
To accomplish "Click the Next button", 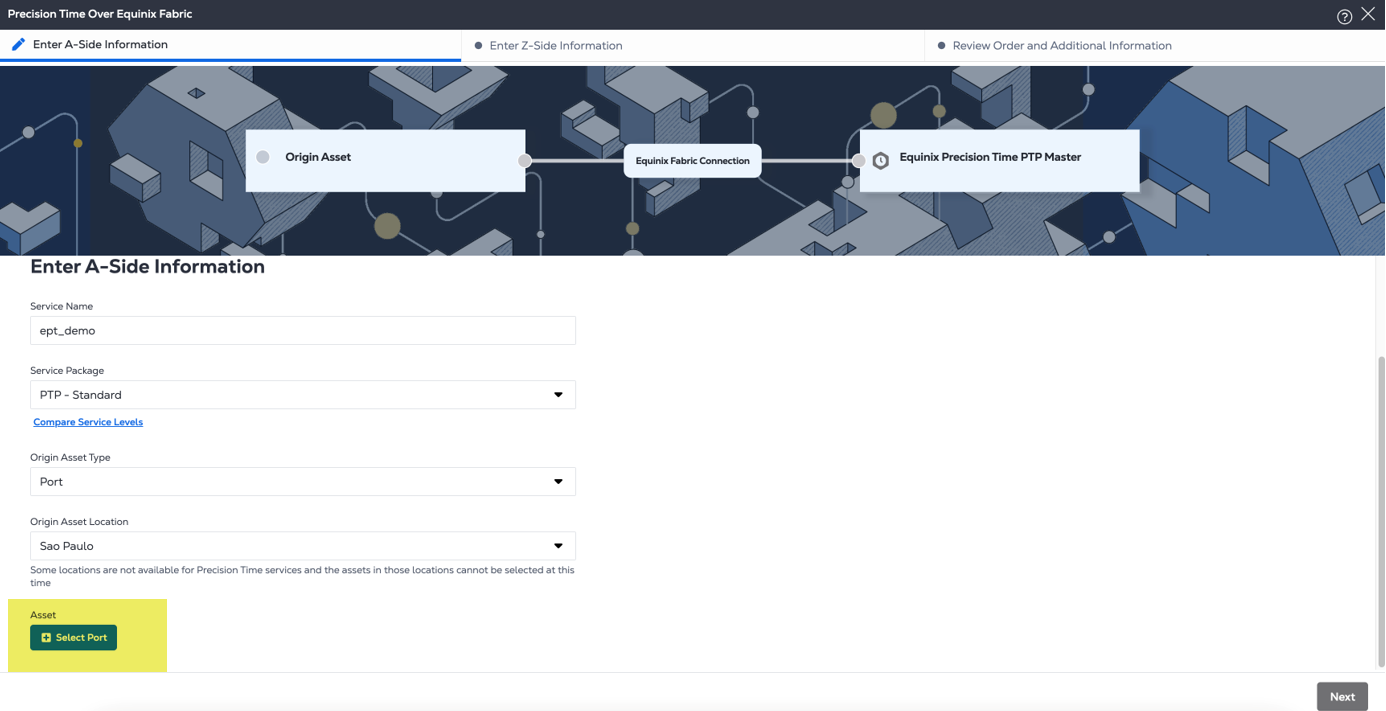I will (x=1342, y=697).
